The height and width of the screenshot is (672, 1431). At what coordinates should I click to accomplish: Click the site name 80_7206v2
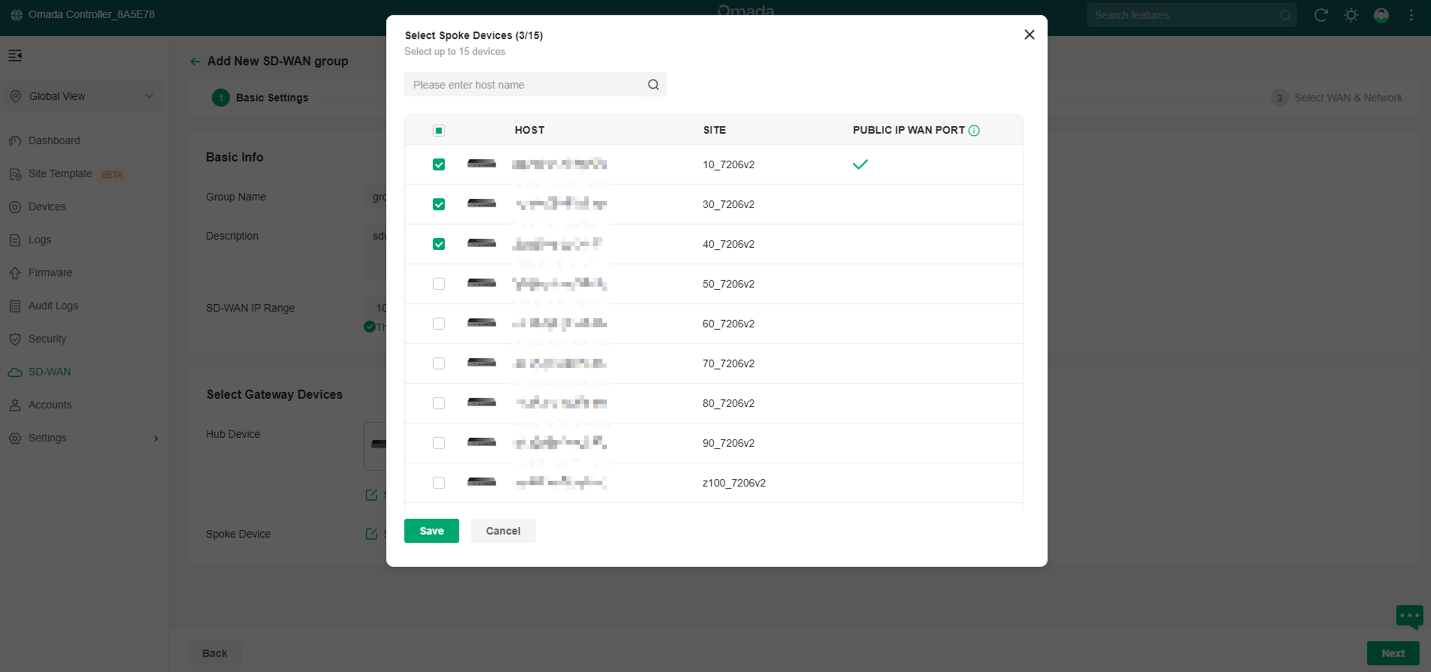click(x=729, y=403)
